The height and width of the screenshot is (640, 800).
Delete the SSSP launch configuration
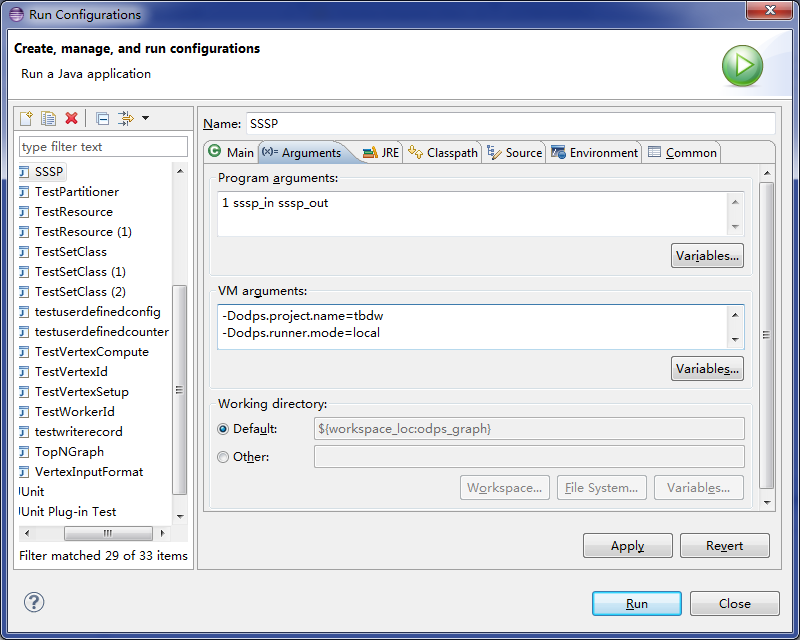click(x=71, y=118)
